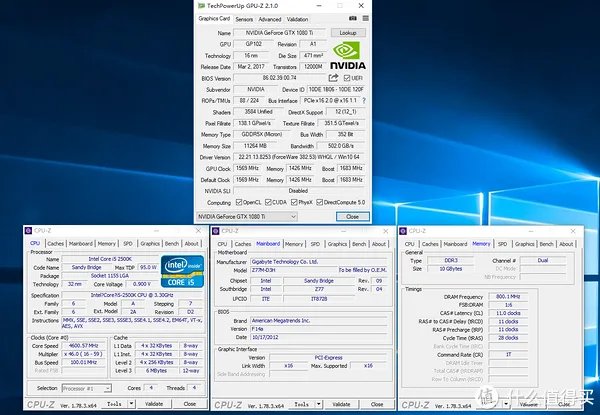Viewport: 600px width, 415px height.
Task: Click the bus interface question mark icon
Action: (364, 100)
